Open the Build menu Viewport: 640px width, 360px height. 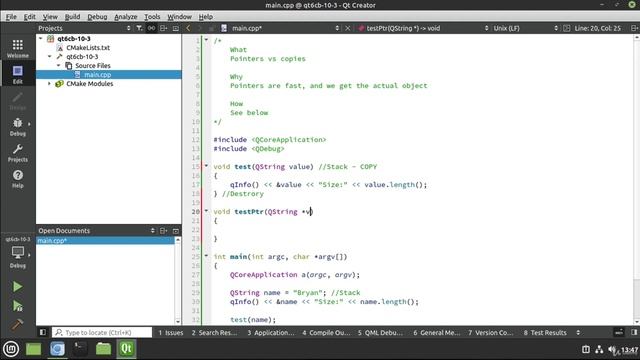click(x=72, y=17)
